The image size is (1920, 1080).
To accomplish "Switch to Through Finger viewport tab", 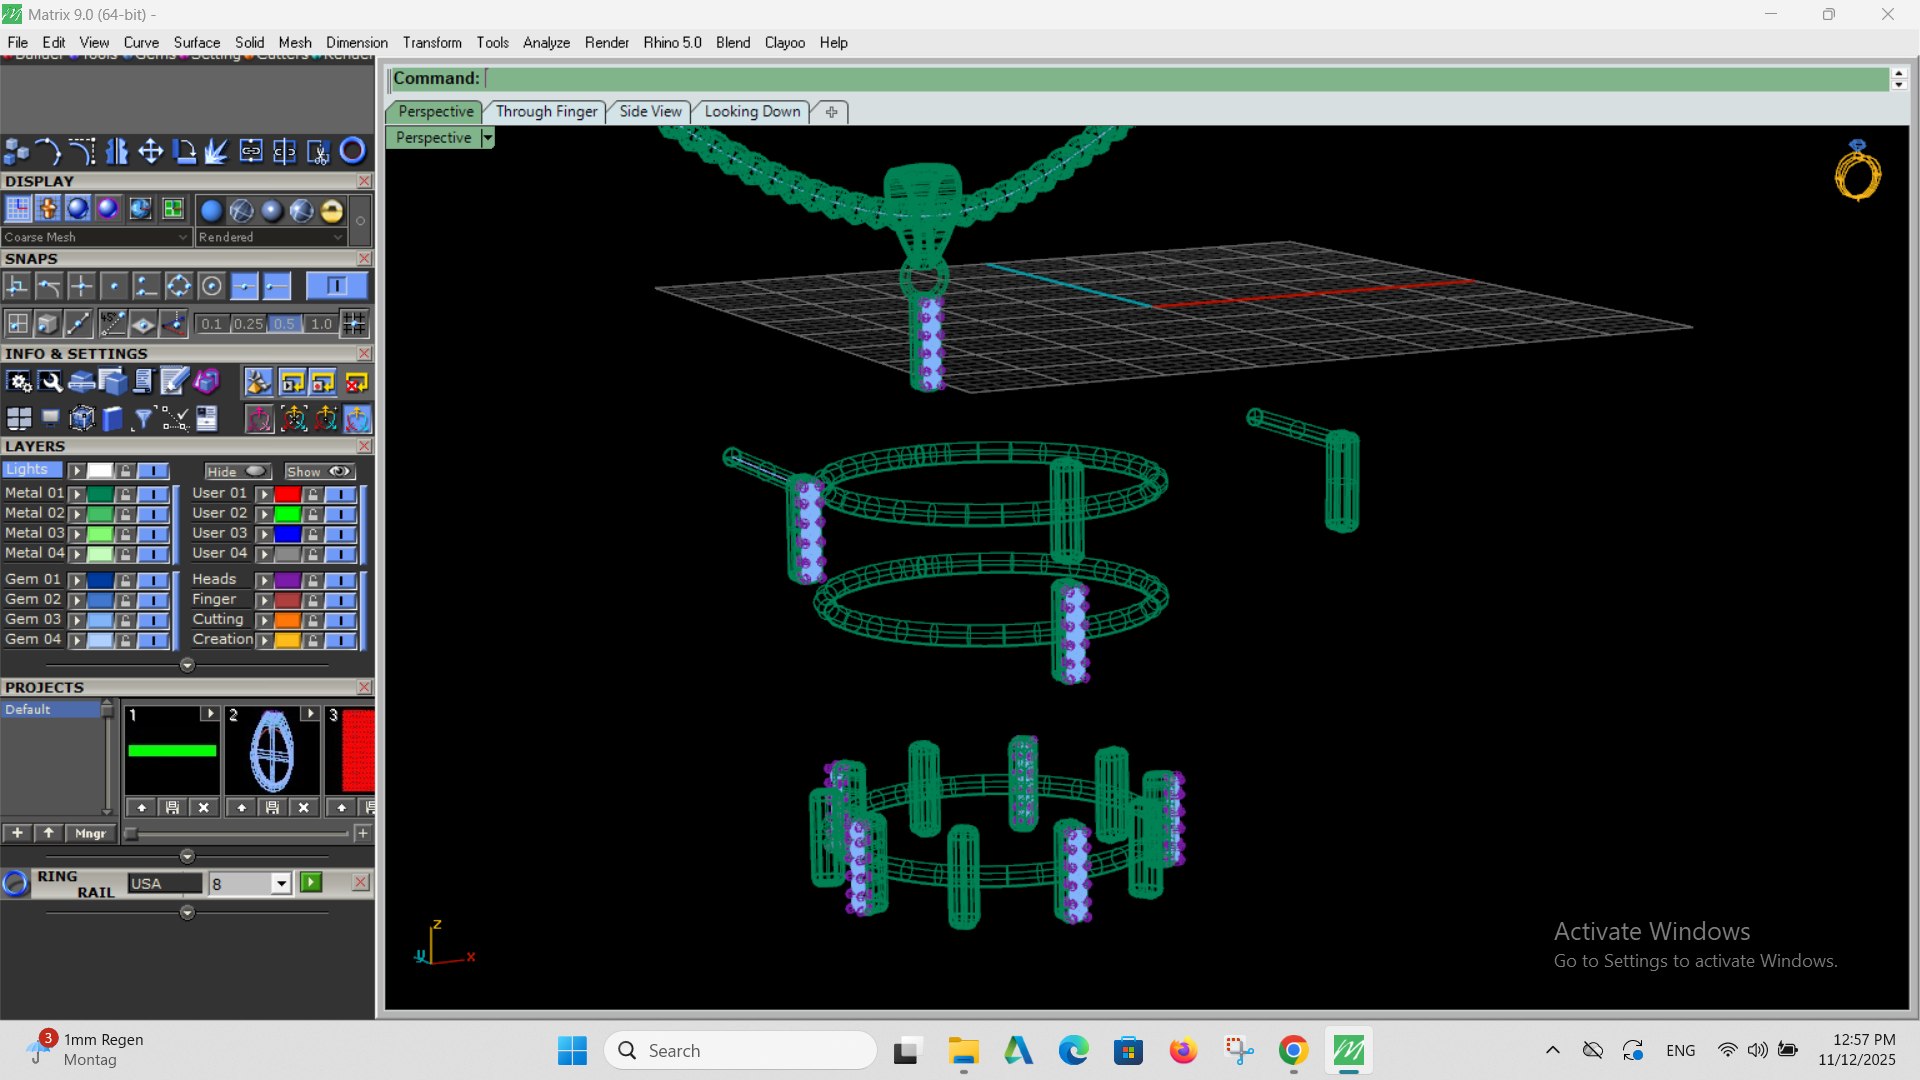I will [546, 111].
